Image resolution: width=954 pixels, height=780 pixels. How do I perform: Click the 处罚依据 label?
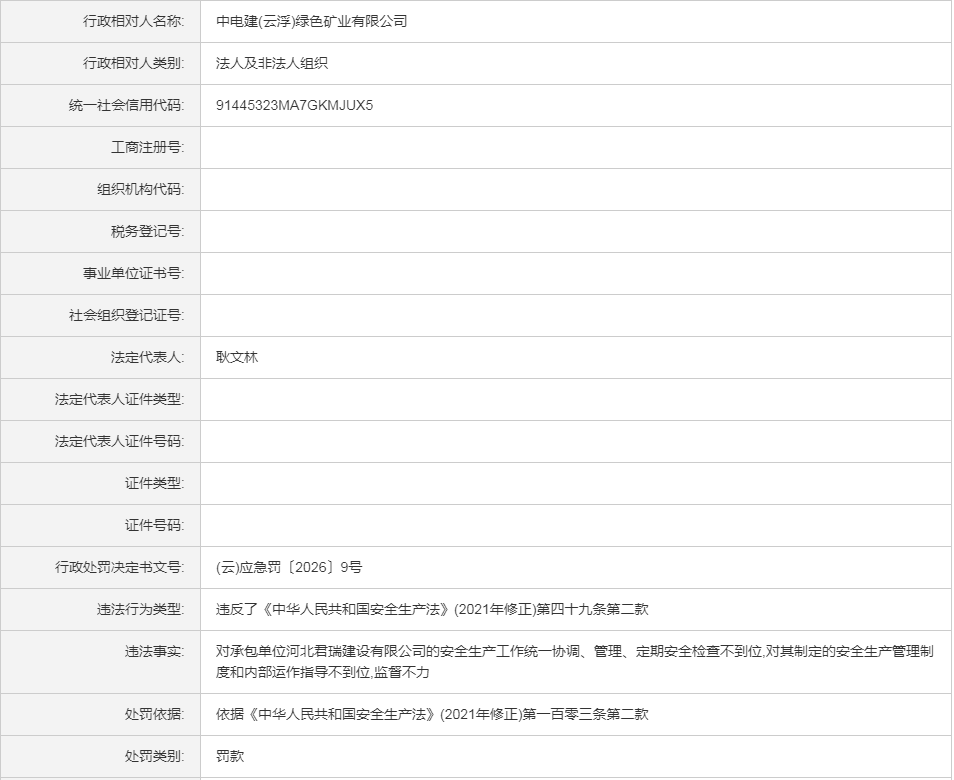pos(154,714)
